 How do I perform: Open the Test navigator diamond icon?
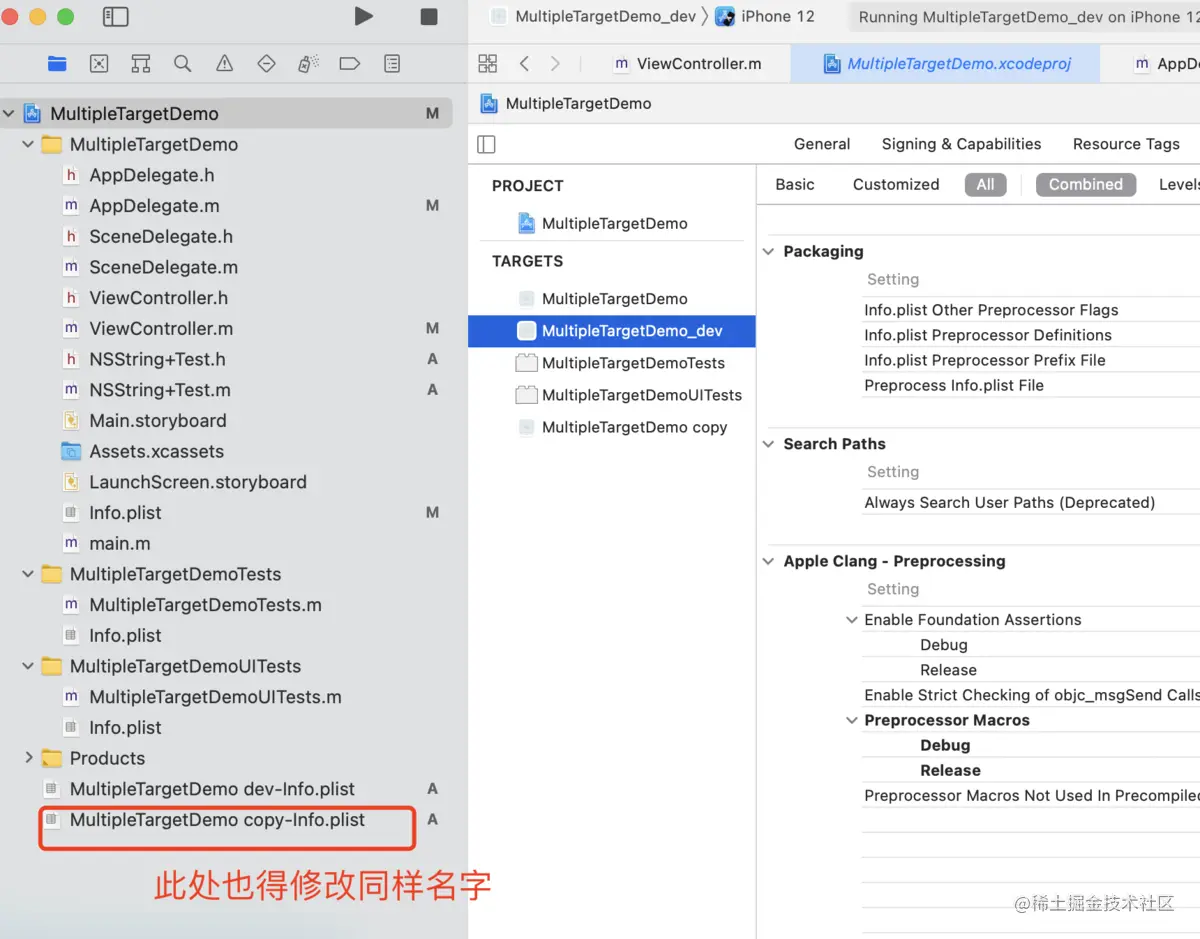pos(266,64)
